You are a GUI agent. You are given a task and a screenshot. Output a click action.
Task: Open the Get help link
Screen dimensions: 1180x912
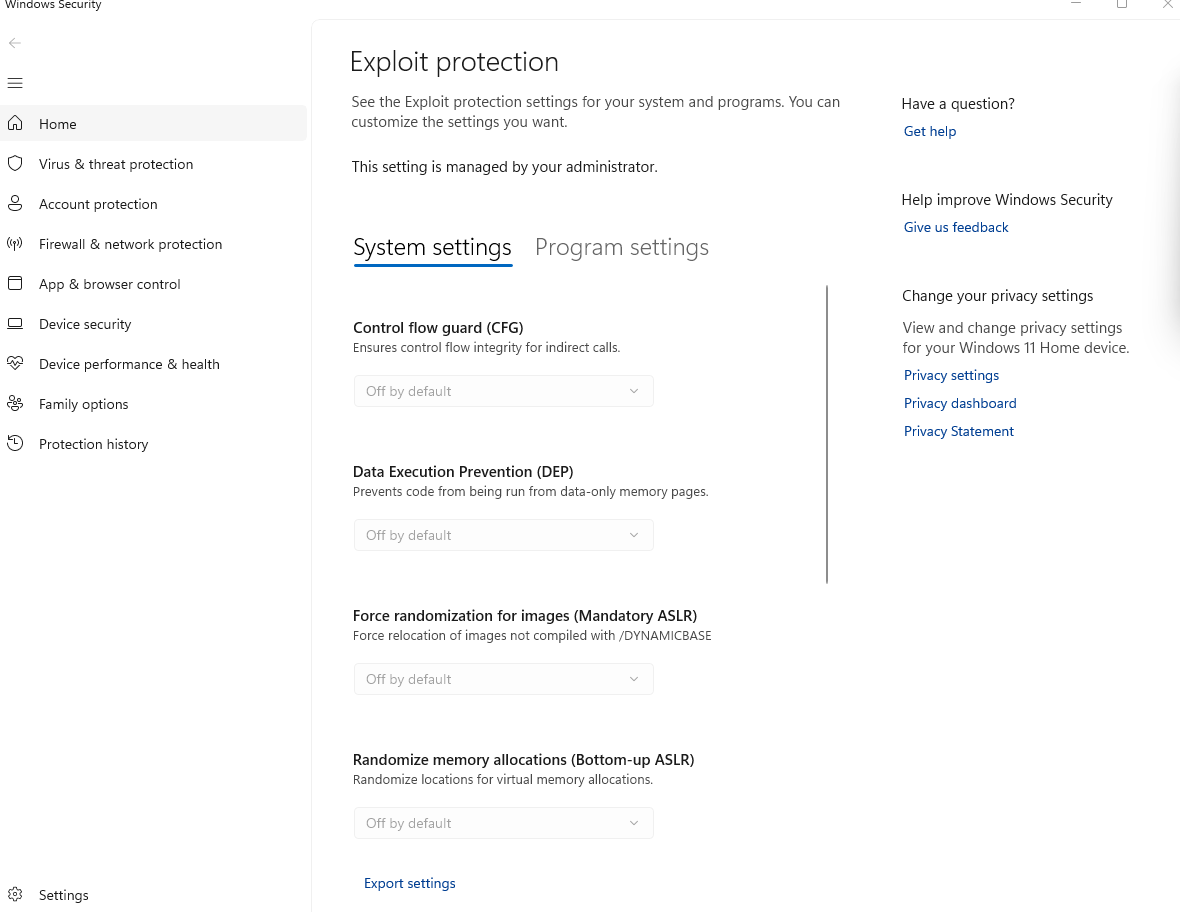pos(930,131)
